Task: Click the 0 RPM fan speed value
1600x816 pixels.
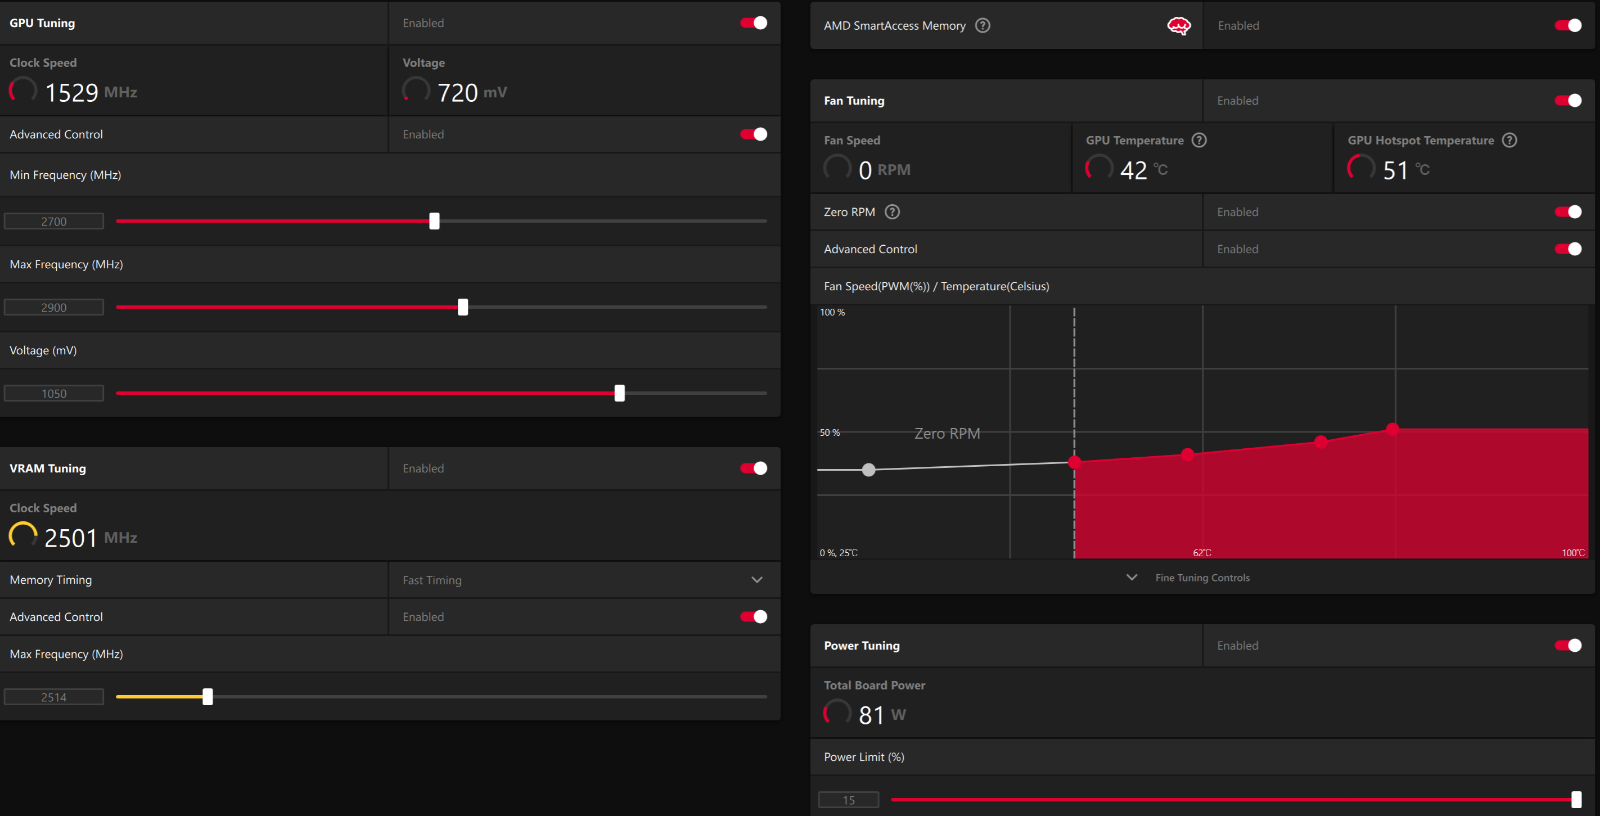Action: [885, 170]
